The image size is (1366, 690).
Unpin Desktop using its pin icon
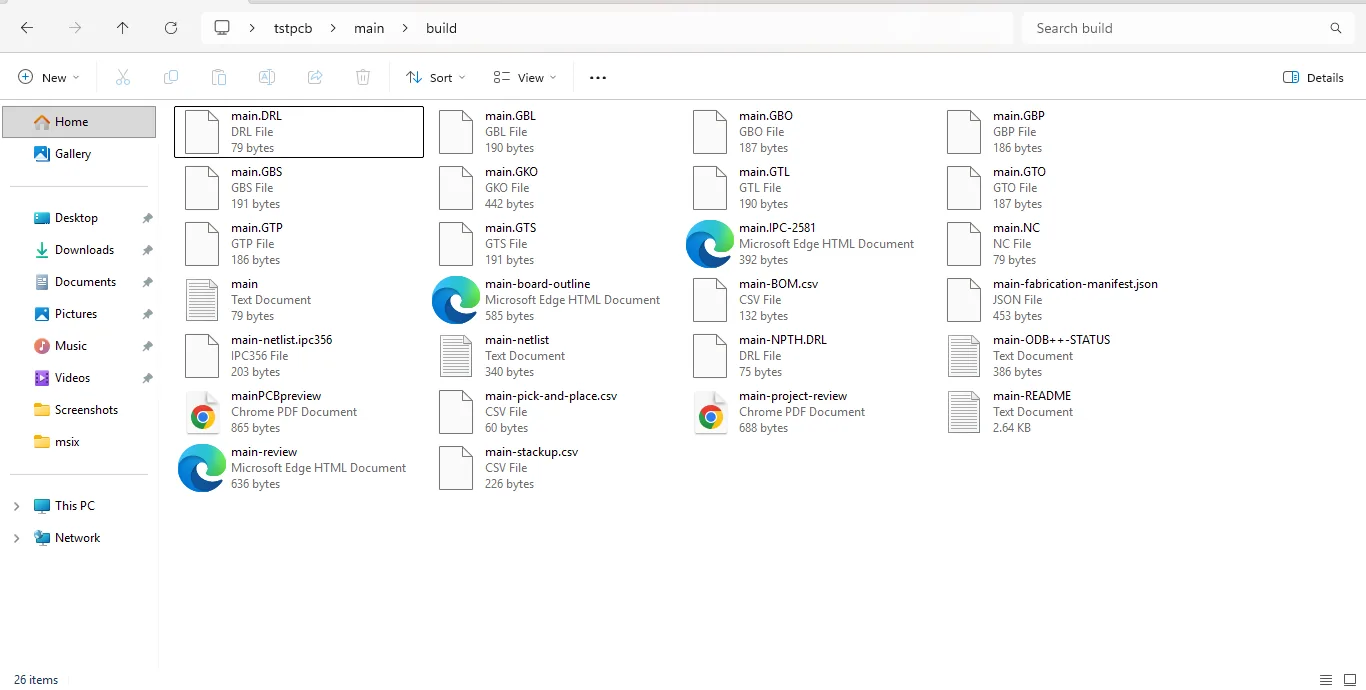click(147, 218)
